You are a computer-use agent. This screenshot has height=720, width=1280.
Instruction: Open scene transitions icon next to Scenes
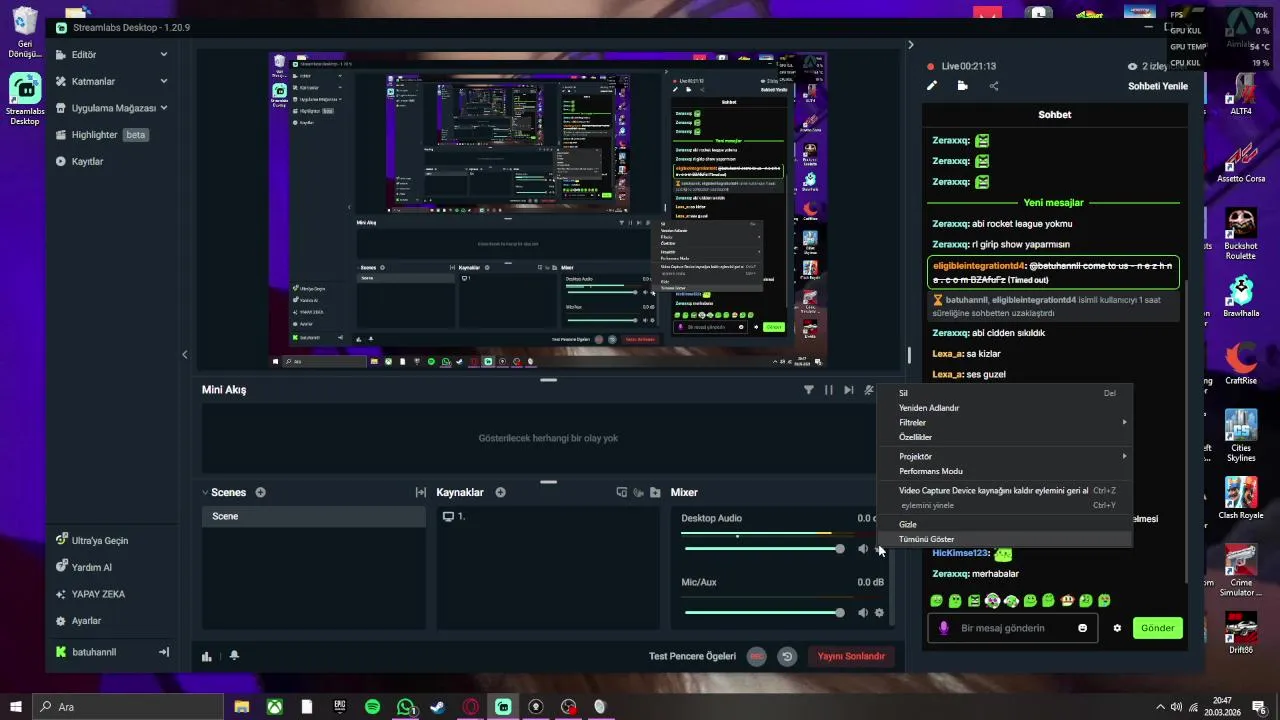[421, 492]
